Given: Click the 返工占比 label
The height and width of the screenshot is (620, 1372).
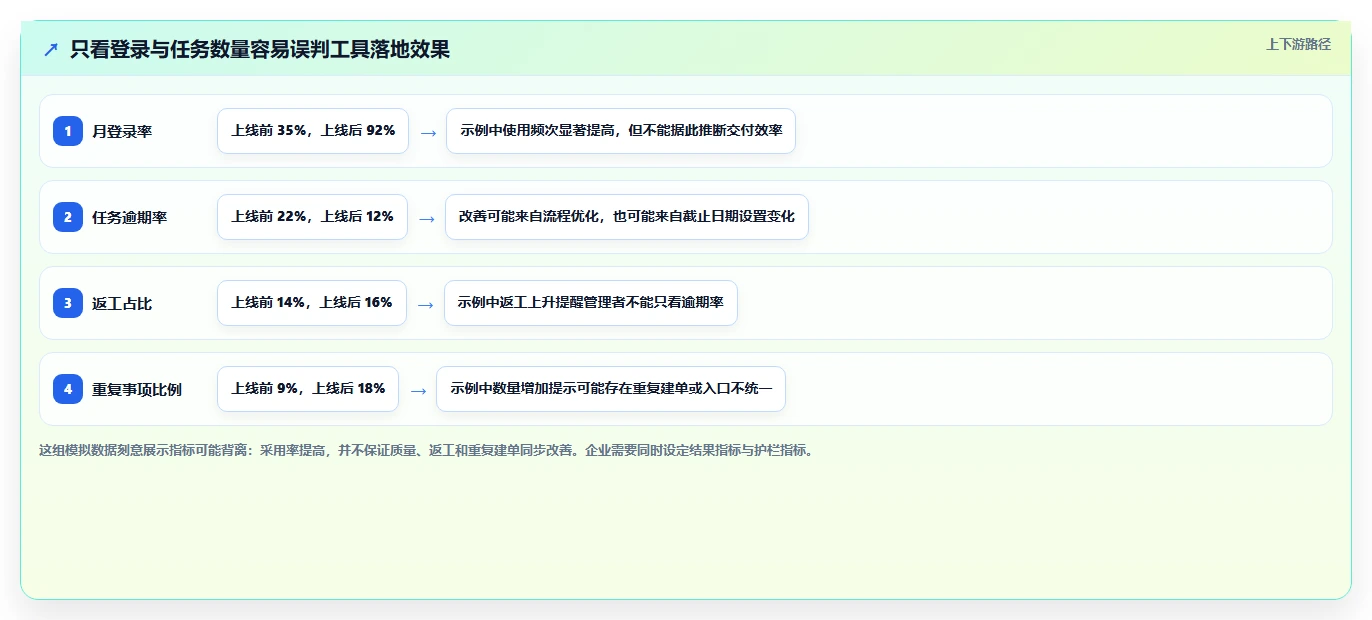Looking at the screenshot, I should pos(122,303).
